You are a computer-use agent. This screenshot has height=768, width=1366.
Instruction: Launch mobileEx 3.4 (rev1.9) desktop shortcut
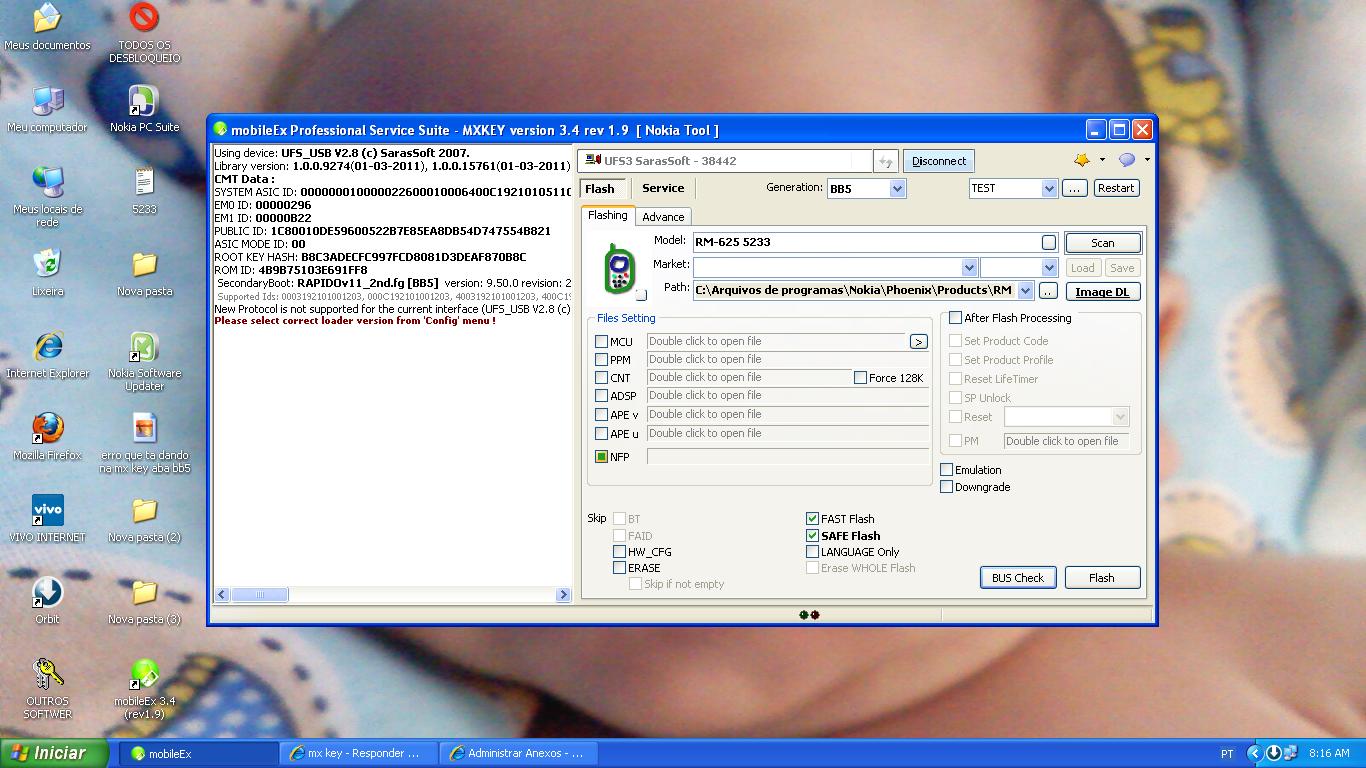(144, 689)
